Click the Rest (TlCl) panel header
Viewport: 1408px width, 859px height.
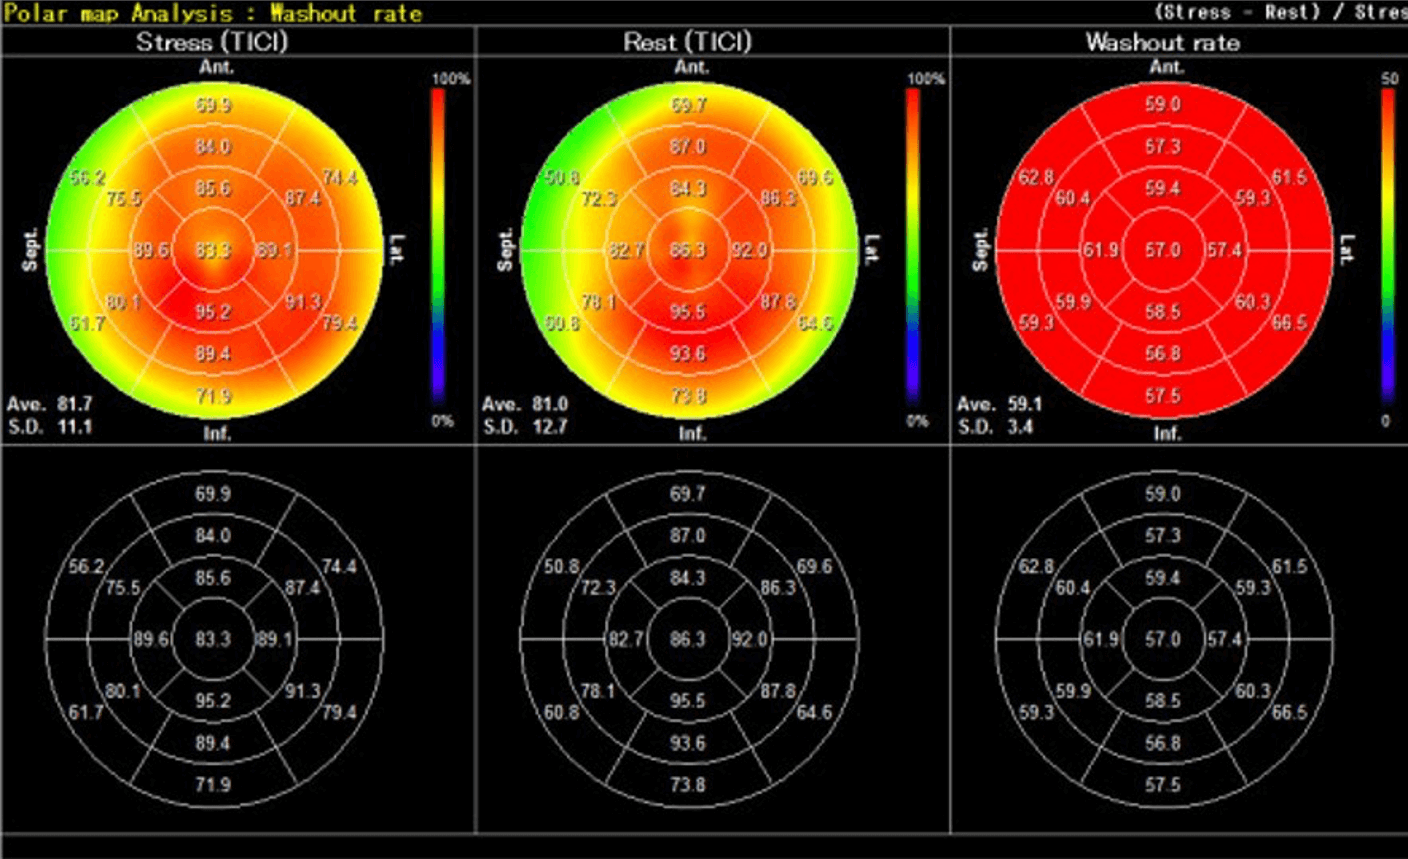coord(687,42)
